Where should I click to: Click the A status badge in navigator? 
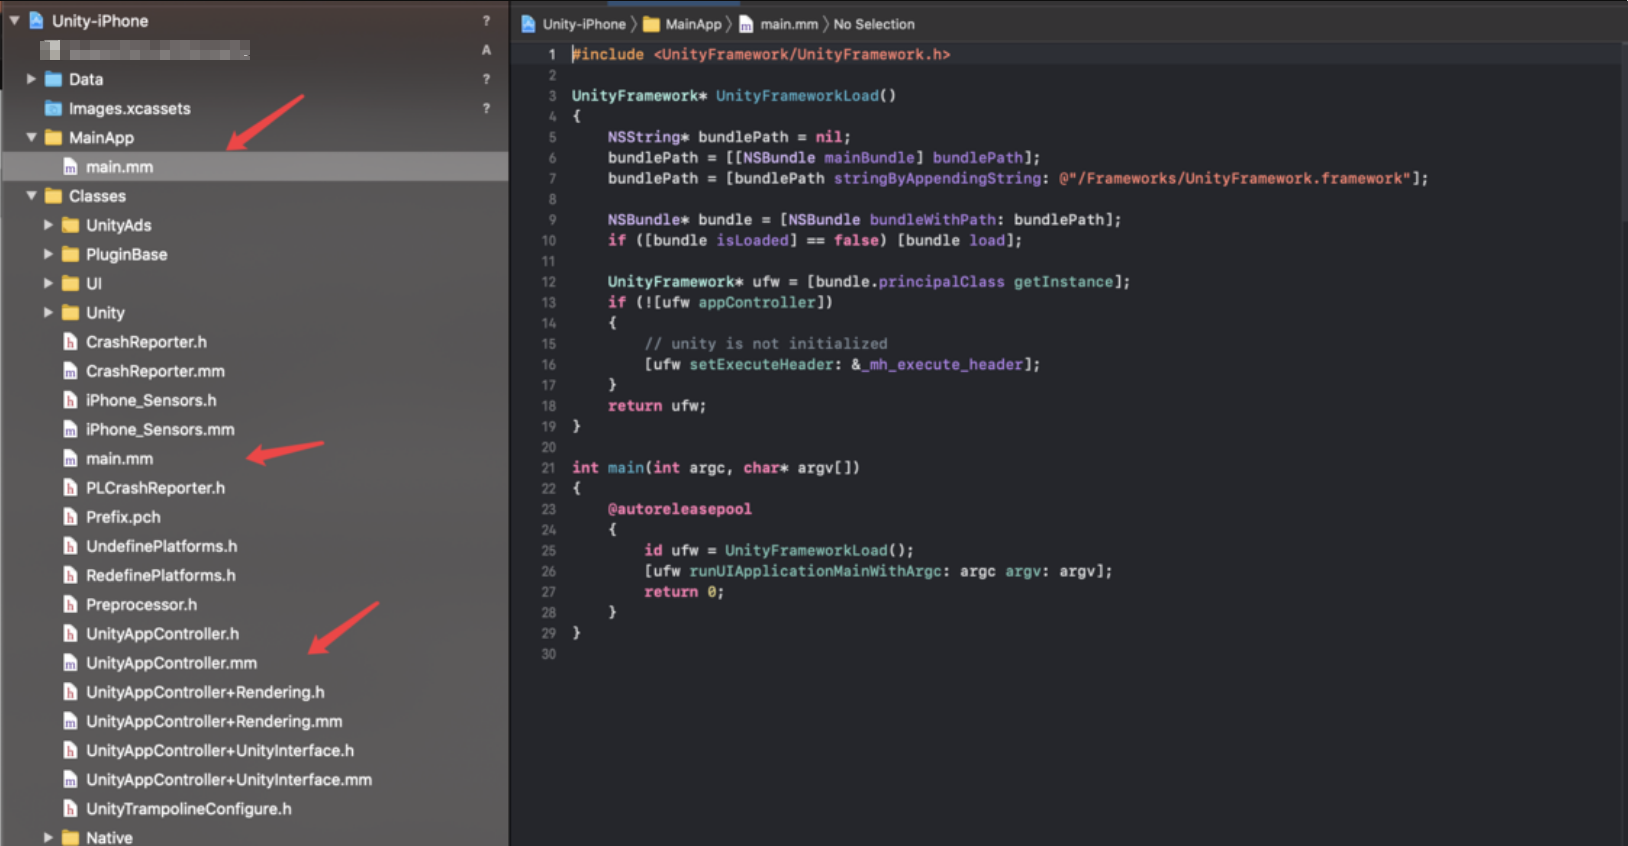(487, 49)
